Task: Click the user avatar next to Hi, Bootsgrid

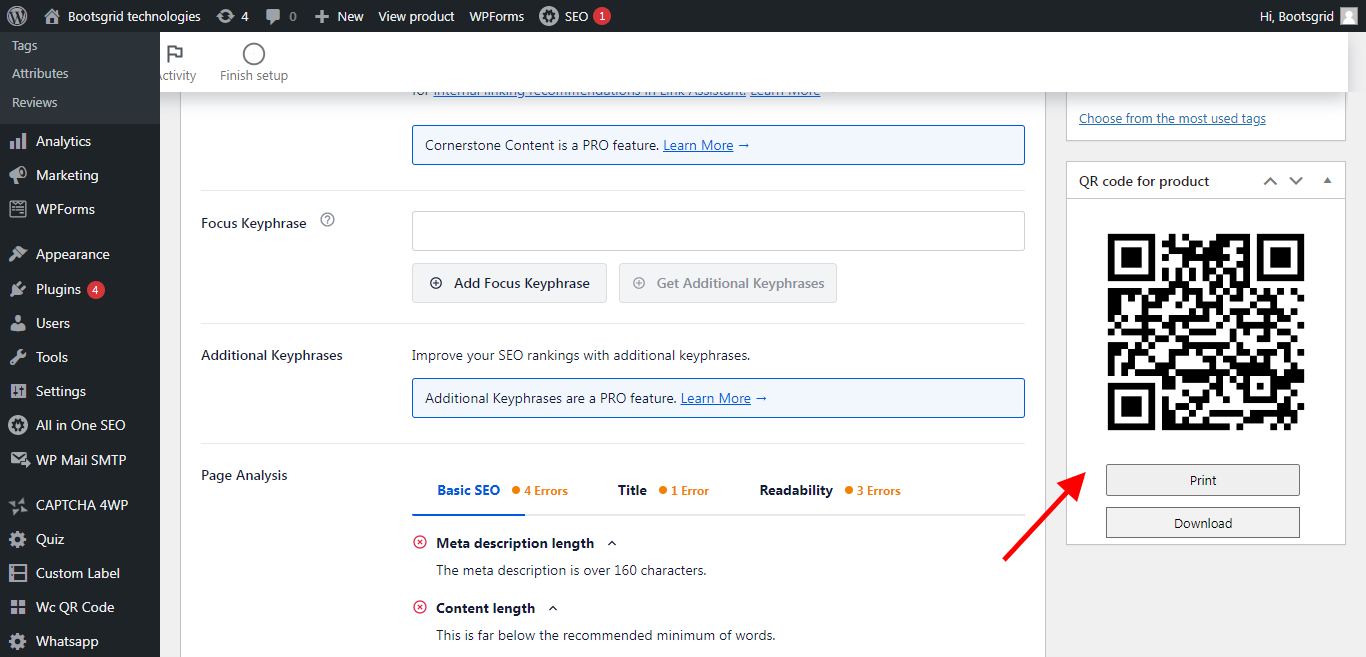Action: 1349,16
